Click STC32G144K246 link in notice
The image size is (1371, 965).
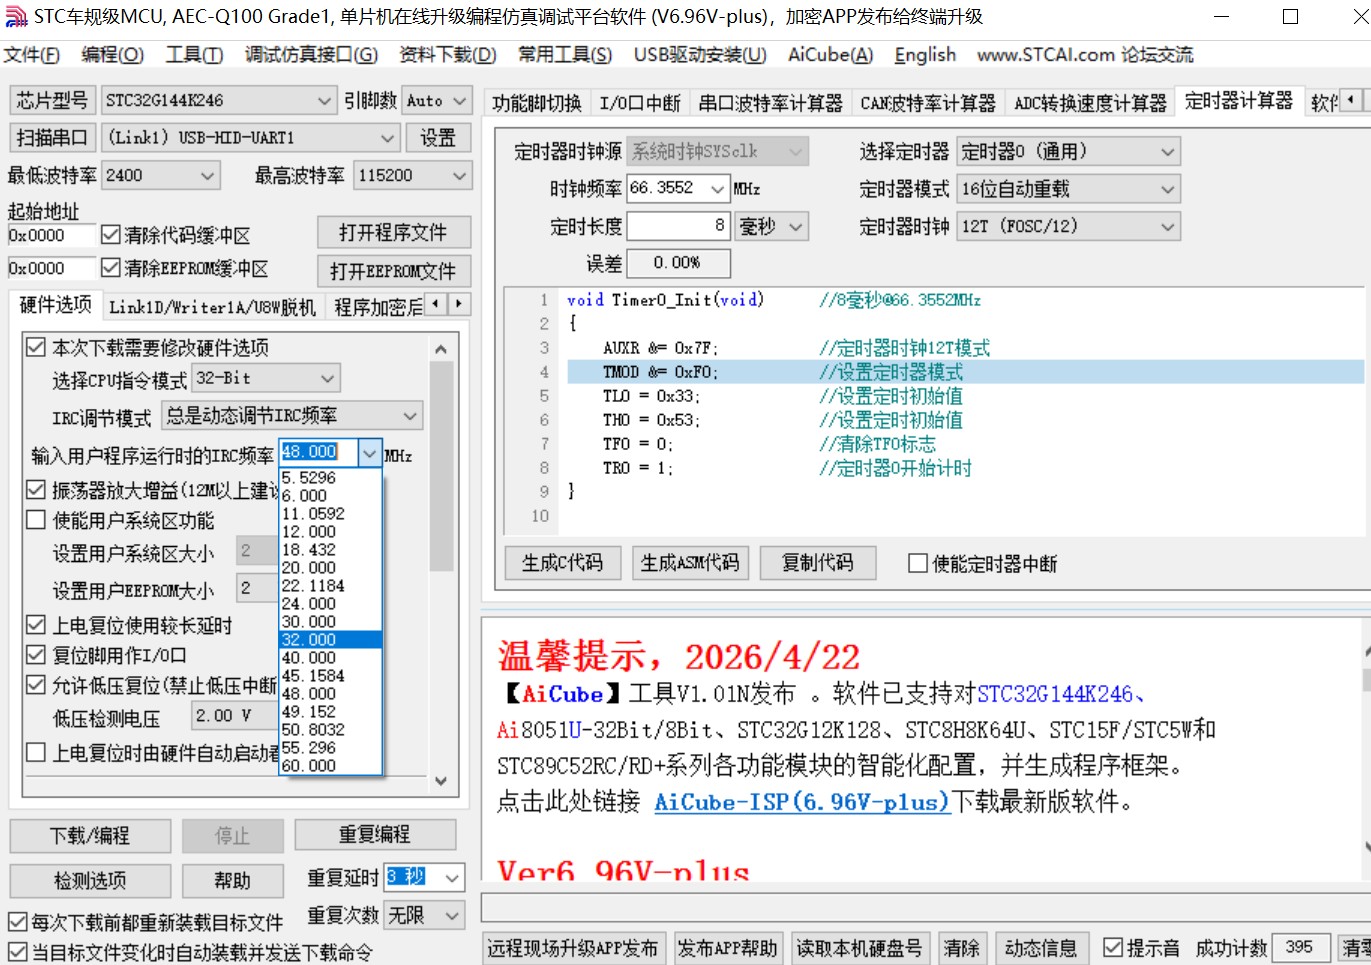coord(1055,694)
